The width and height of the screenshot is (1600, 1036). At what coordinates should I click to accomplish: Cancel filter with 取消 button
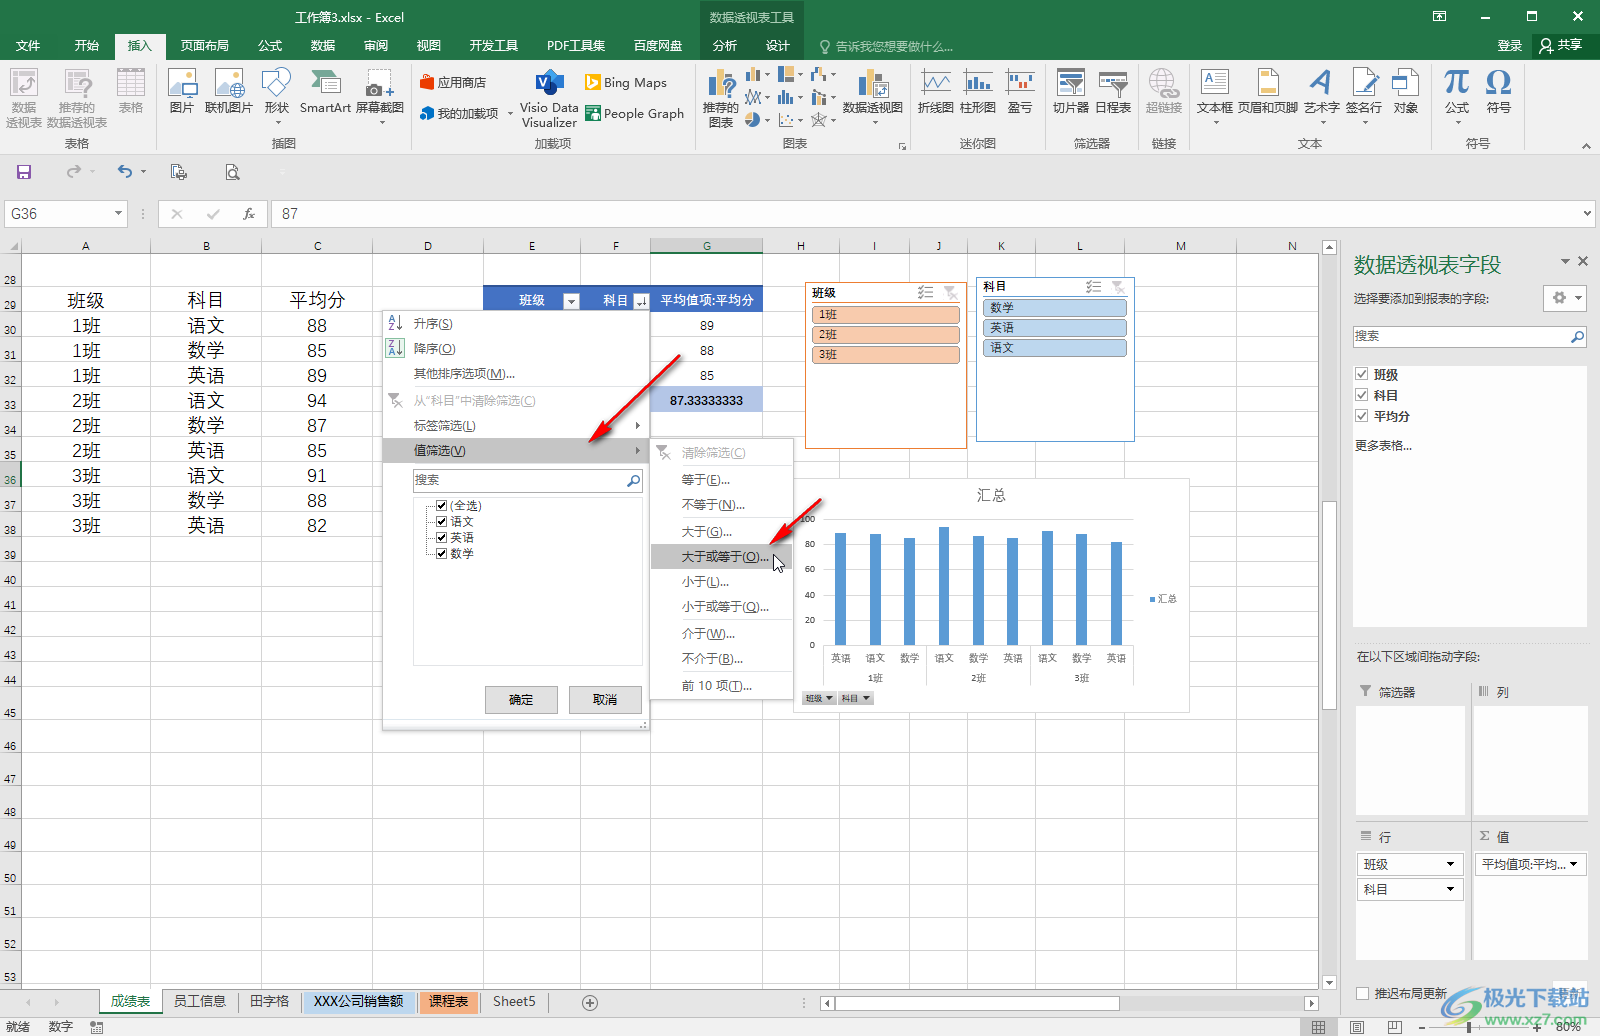click(605, 700)
